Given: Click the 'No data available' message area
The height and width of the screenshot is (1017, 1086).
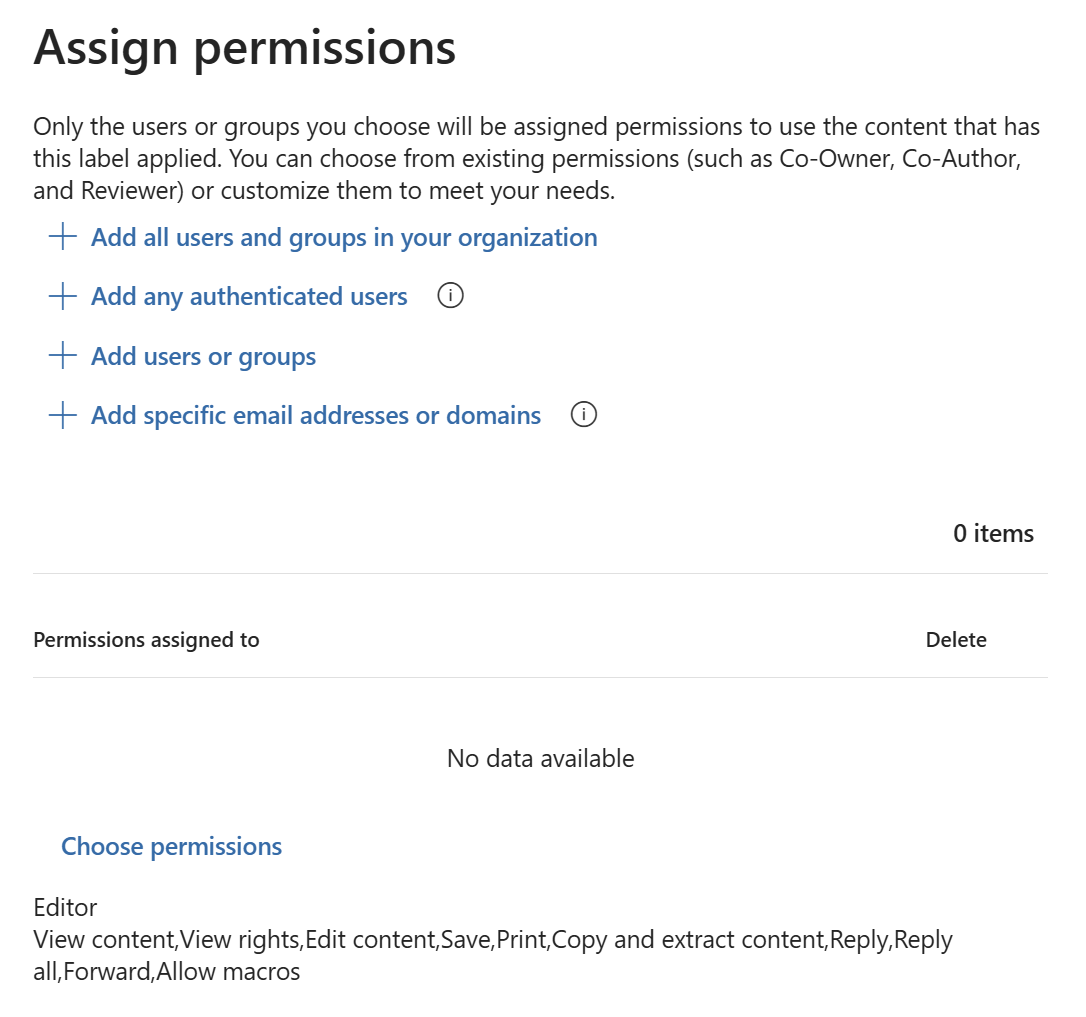Looking at the screenshot, I should point(540,758).
